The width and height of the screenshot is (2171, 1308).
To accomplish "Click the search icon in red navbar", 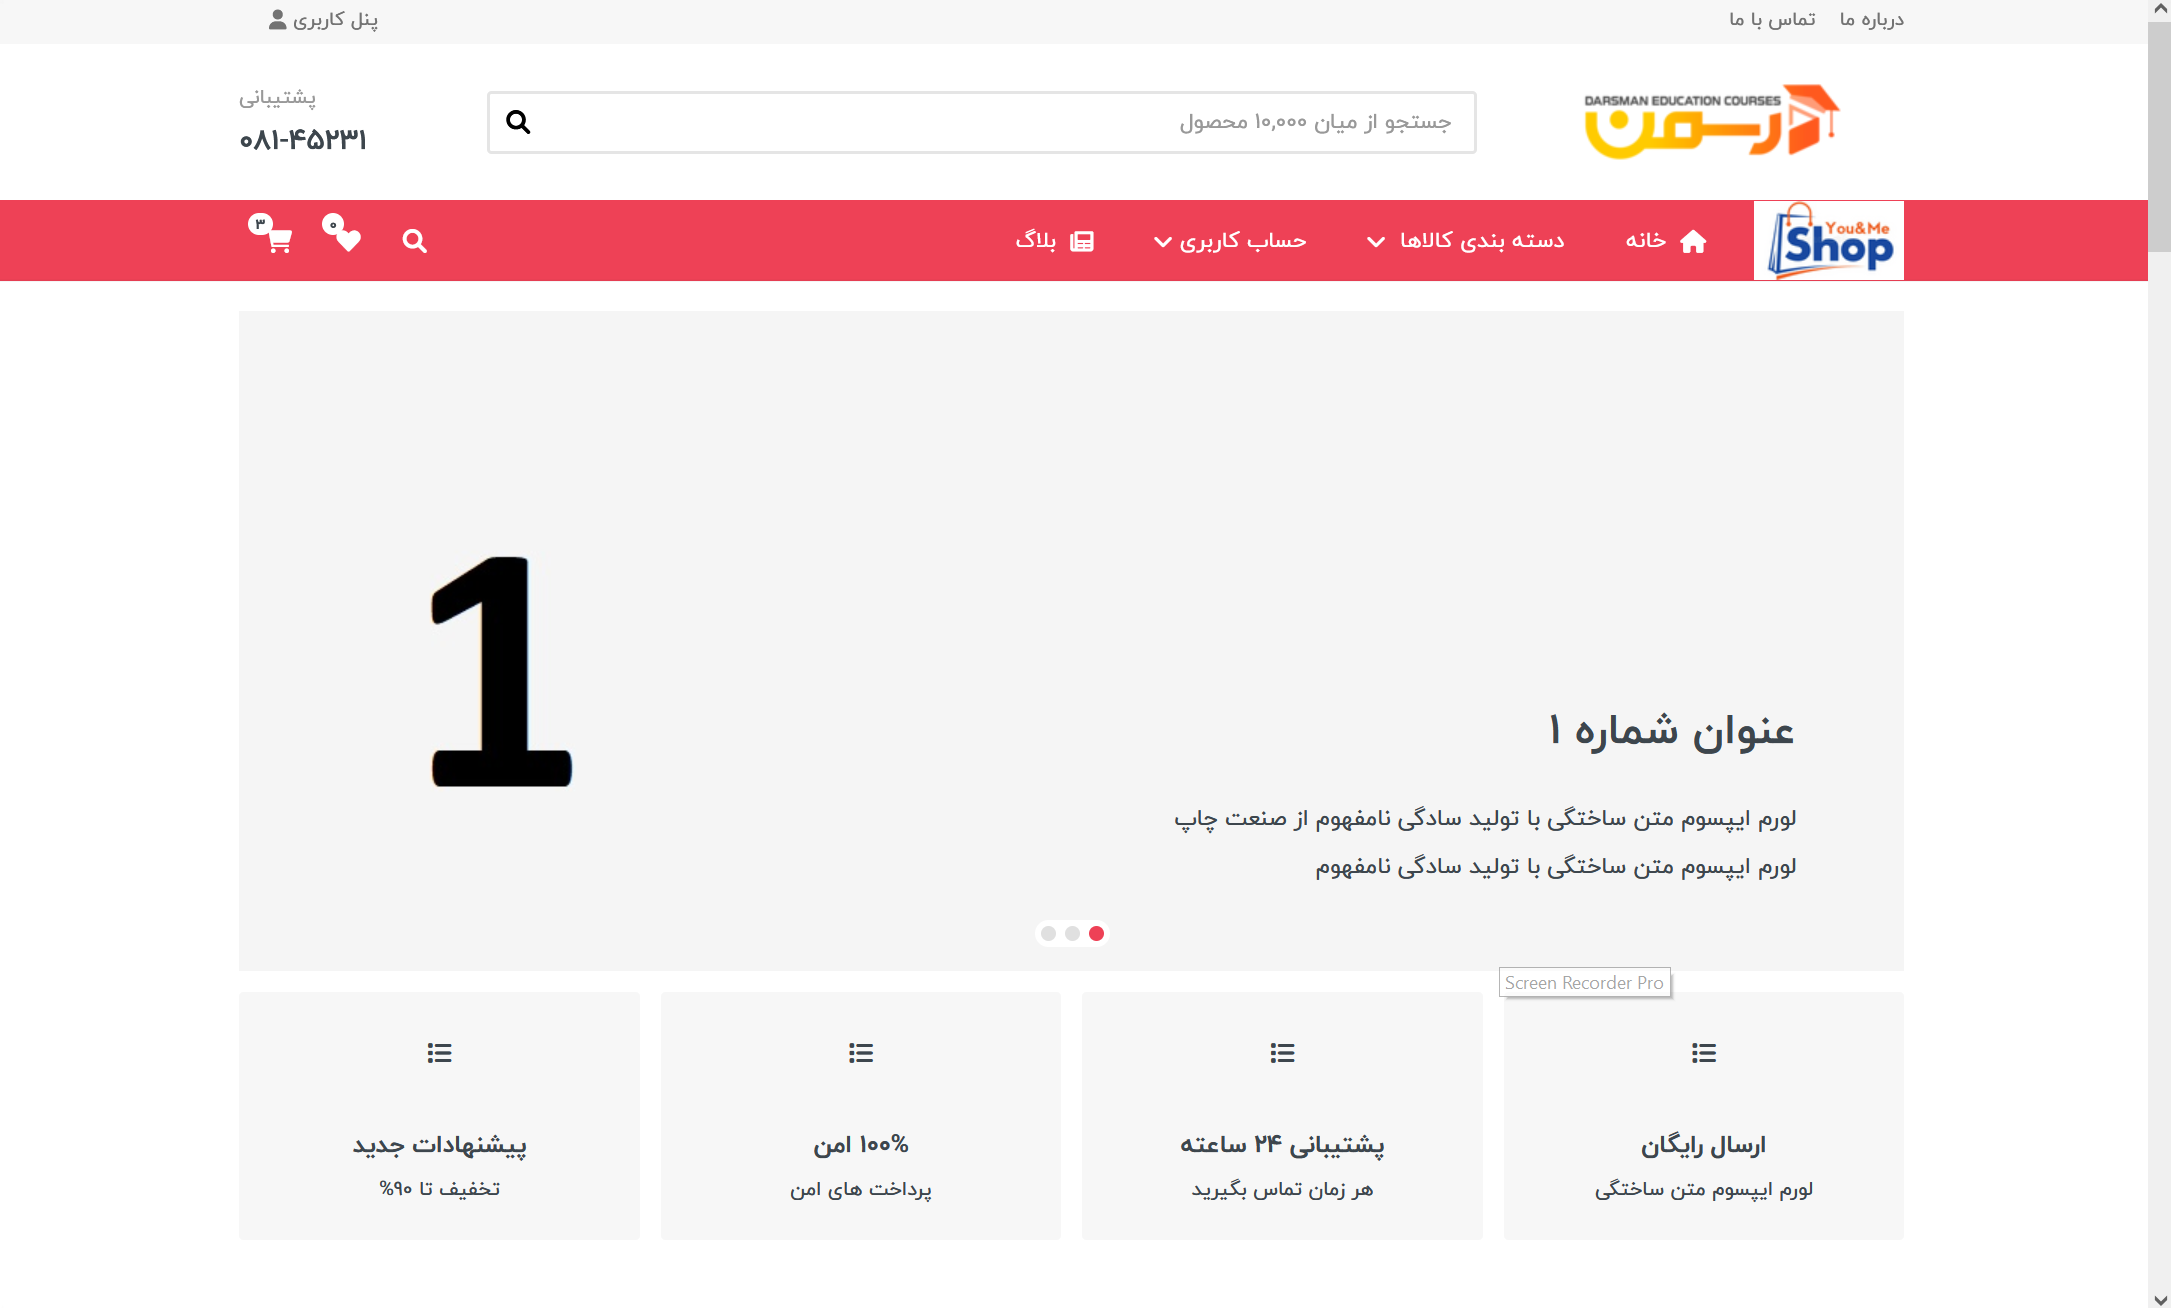I will click(414, 241).
